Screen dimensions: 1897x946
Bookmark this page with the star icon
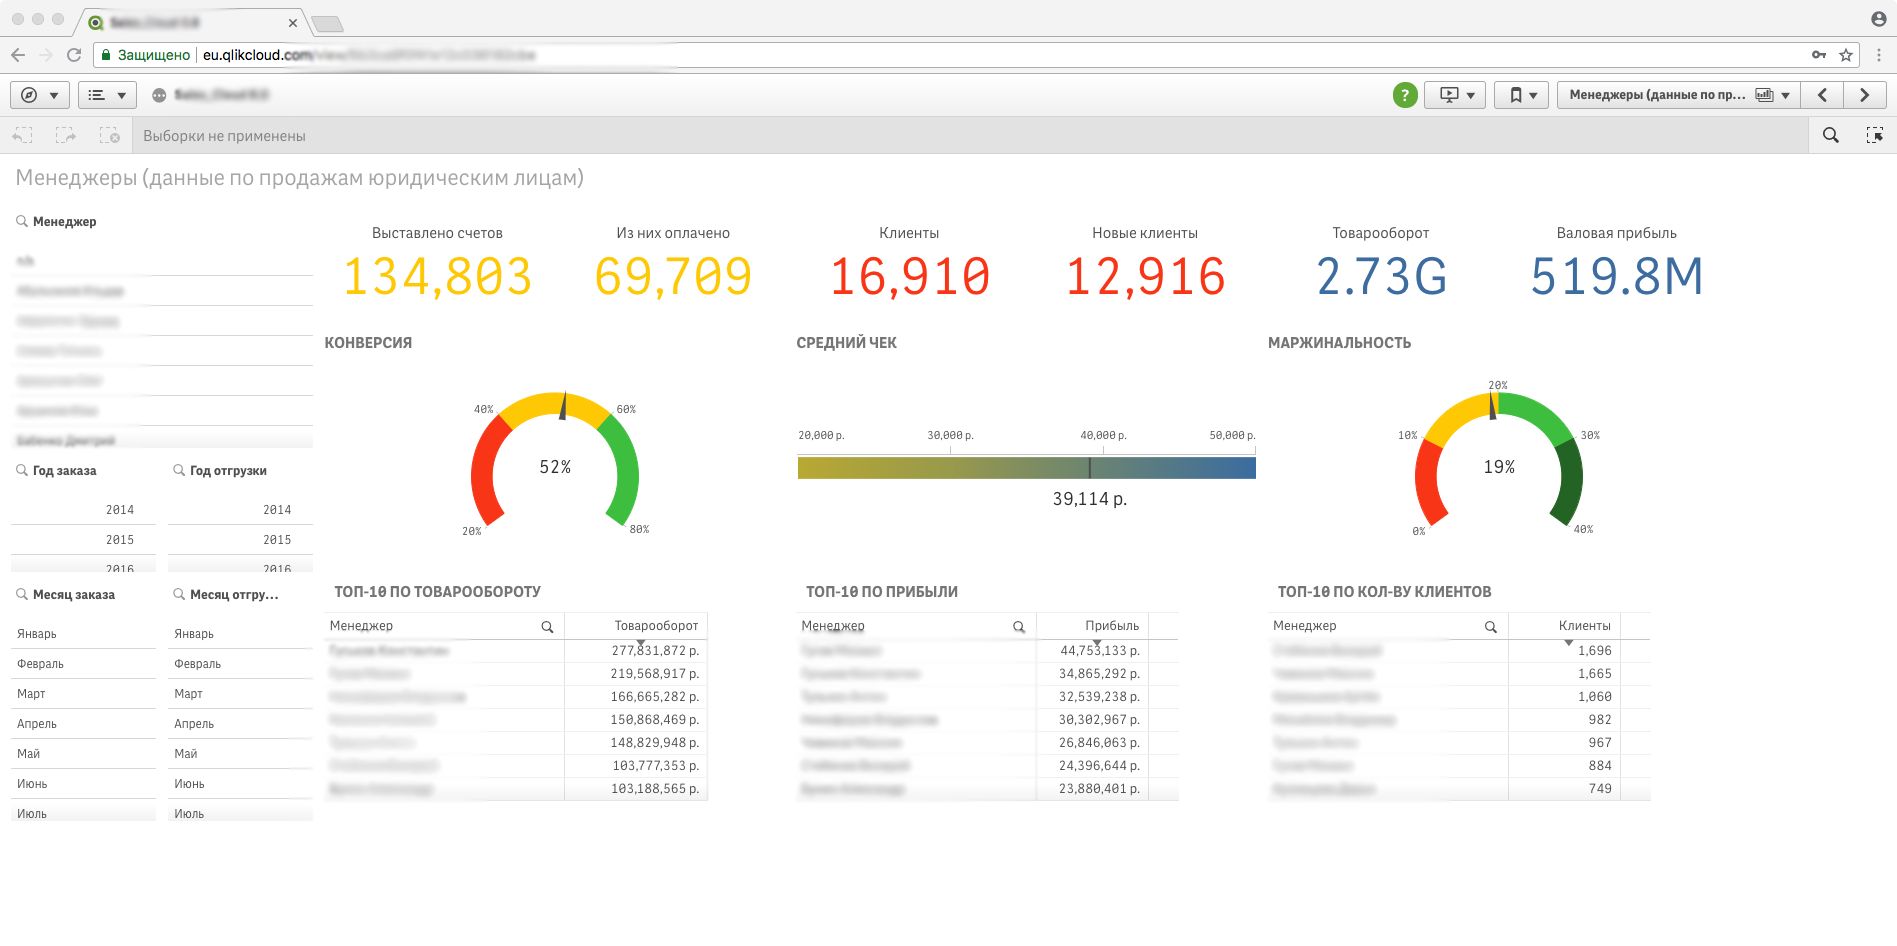(1846, 55)
